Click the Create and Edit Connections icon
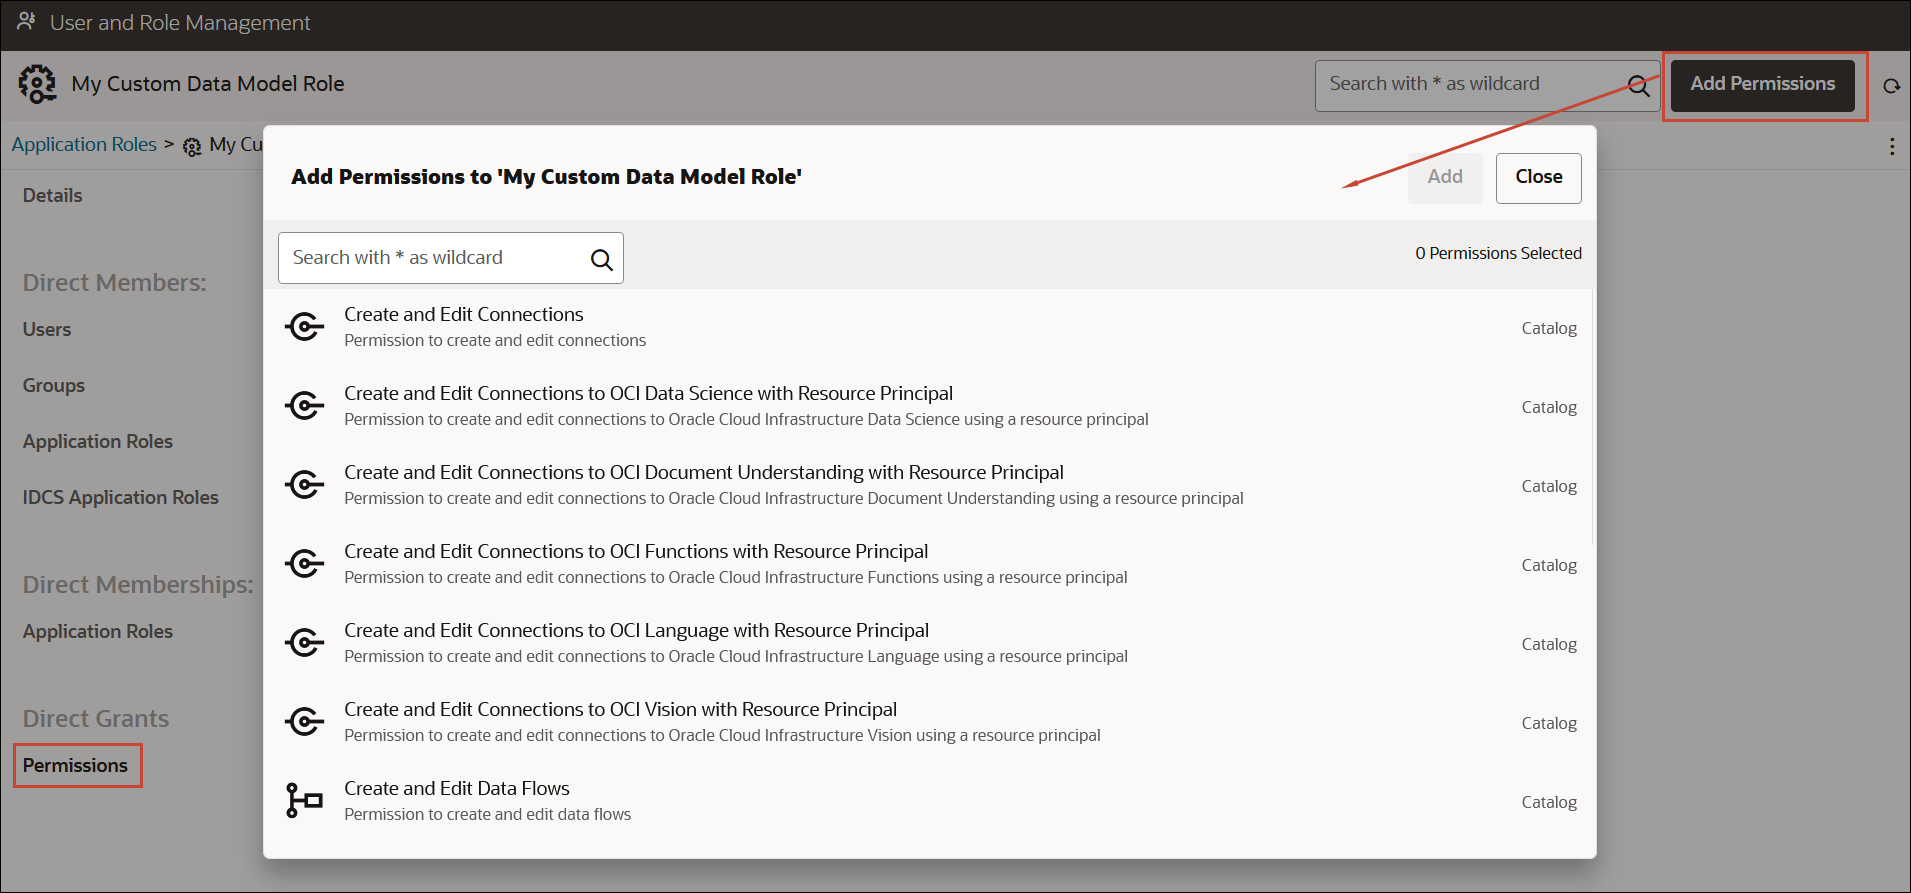Image resolution: width=1911 pixels, height=893 pixels. 304,326
